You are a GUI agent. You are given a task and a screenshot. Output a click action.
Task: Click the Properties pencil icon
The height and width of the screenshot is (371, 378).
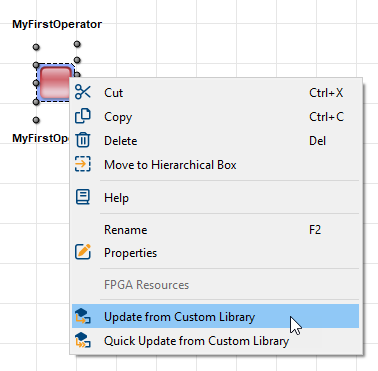click(x=83, y=252)
